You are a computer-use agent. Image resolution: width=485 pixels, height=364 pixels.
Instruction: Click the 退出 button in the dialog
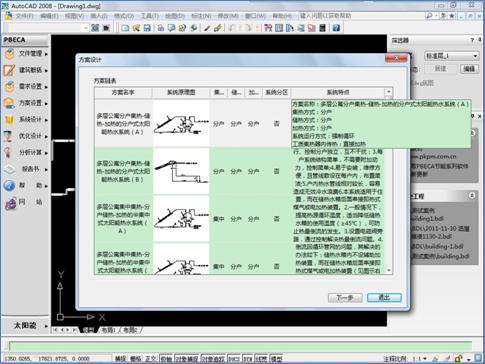pyautogui.click(x=384, y=298)
